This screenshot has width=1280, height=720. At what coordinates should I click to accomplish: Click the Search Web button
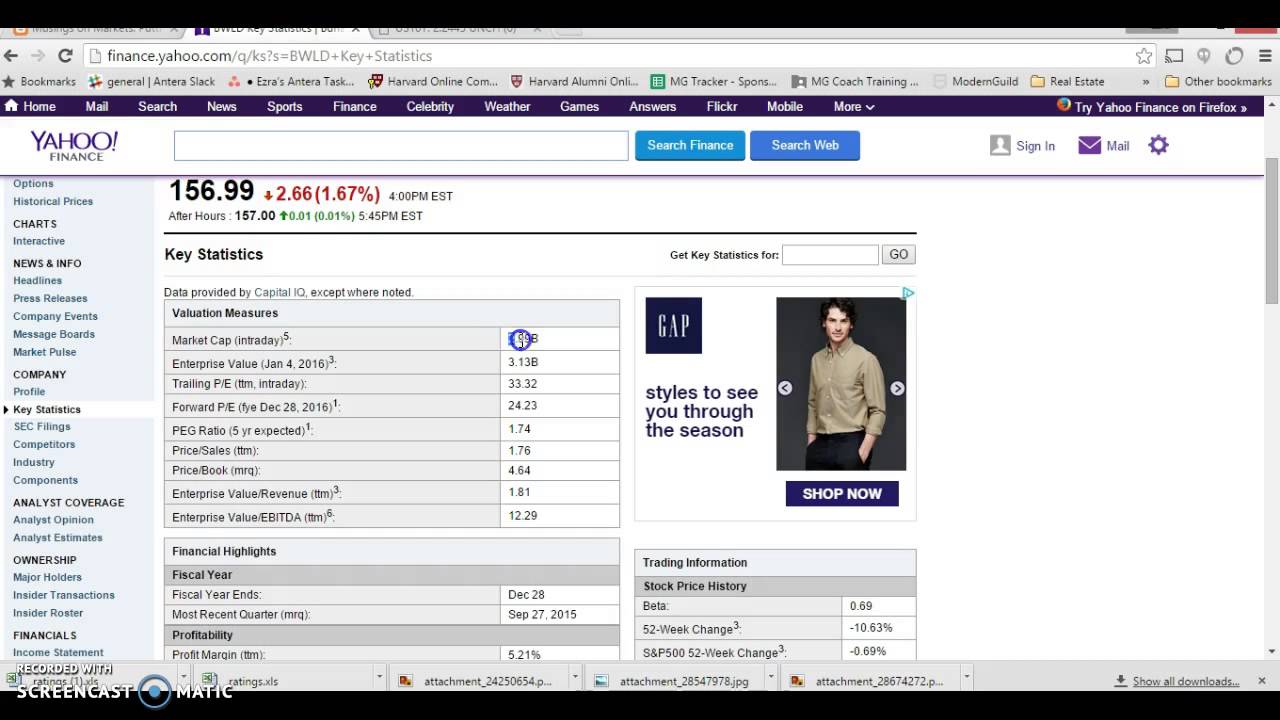[805, 145]
